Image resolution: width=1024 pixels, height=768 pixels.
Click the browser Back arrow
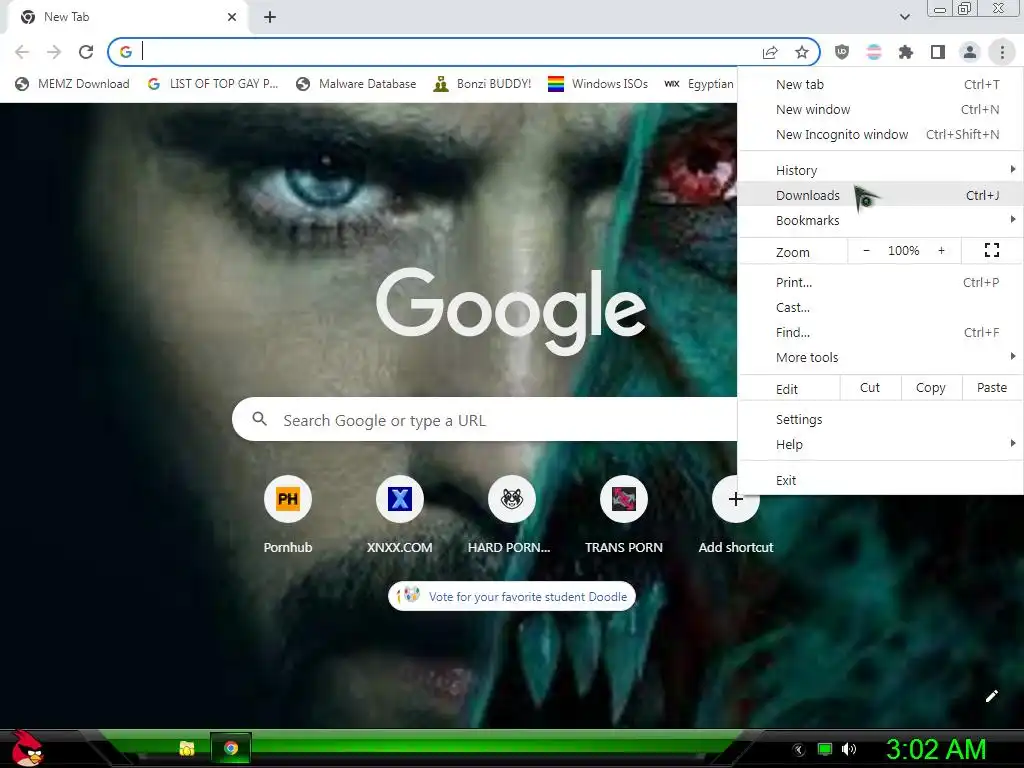(22, 52)
